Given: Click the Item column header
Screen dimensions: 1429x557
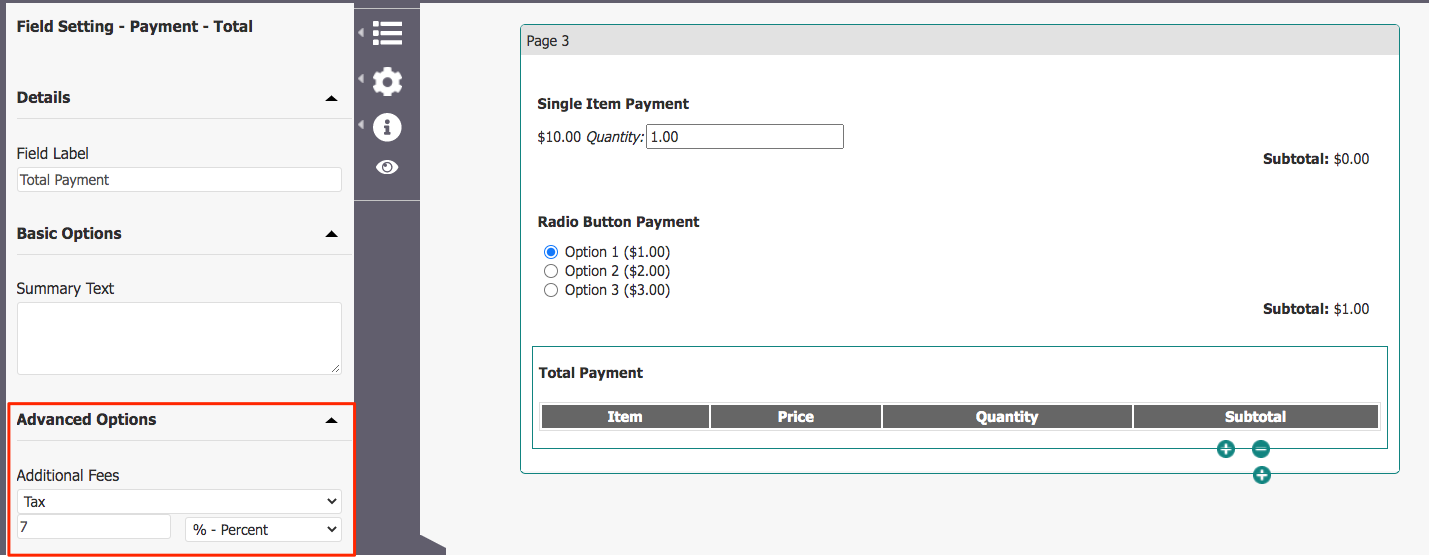Looking at the screenshot, I should coord(625,417).
